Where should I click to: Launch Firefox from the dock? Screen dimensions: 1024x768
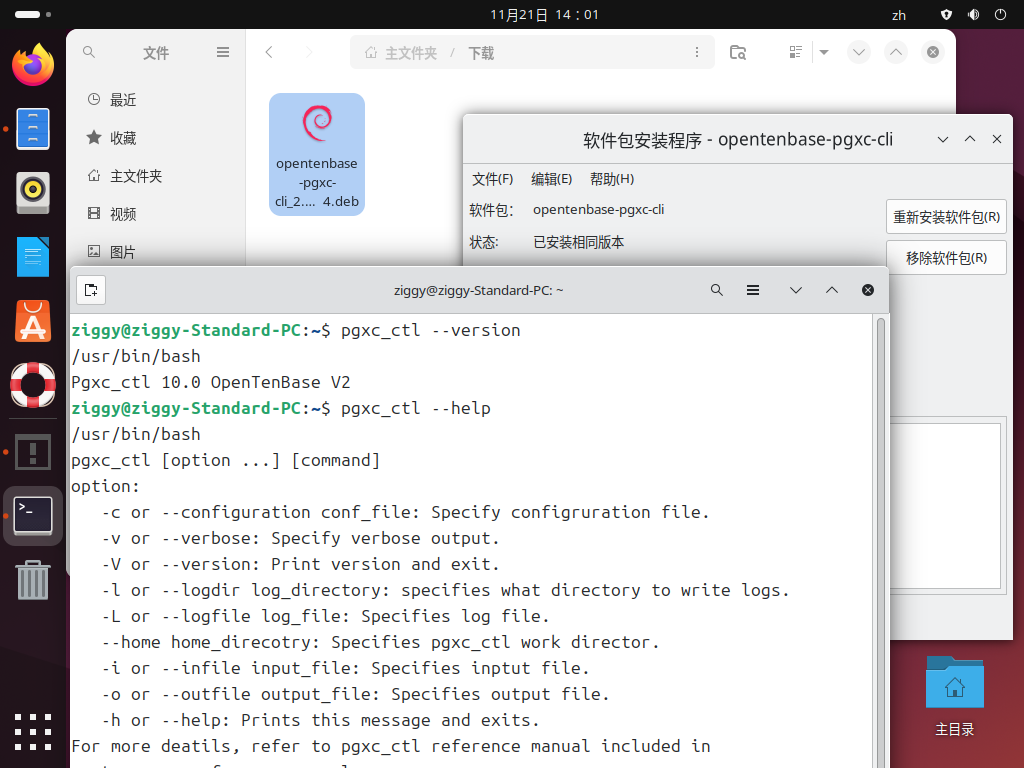33,65
